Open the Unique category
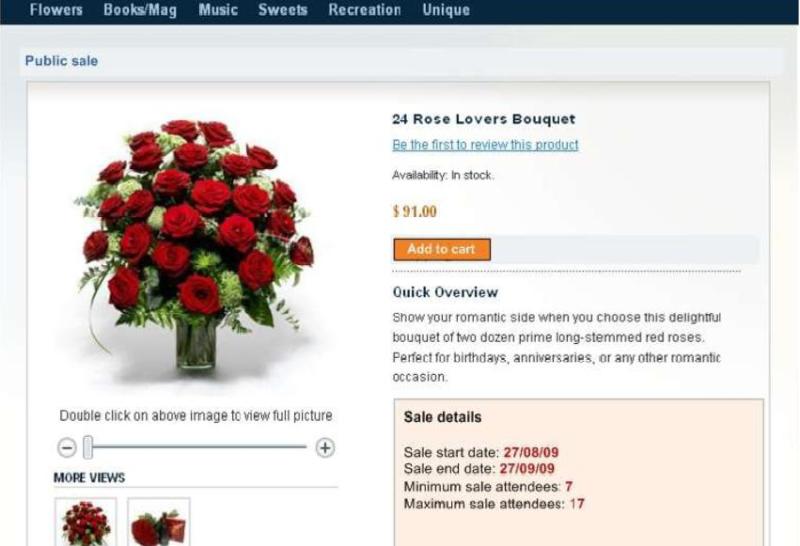This screenshot has height=546, width=800. (x=446, y=10)
